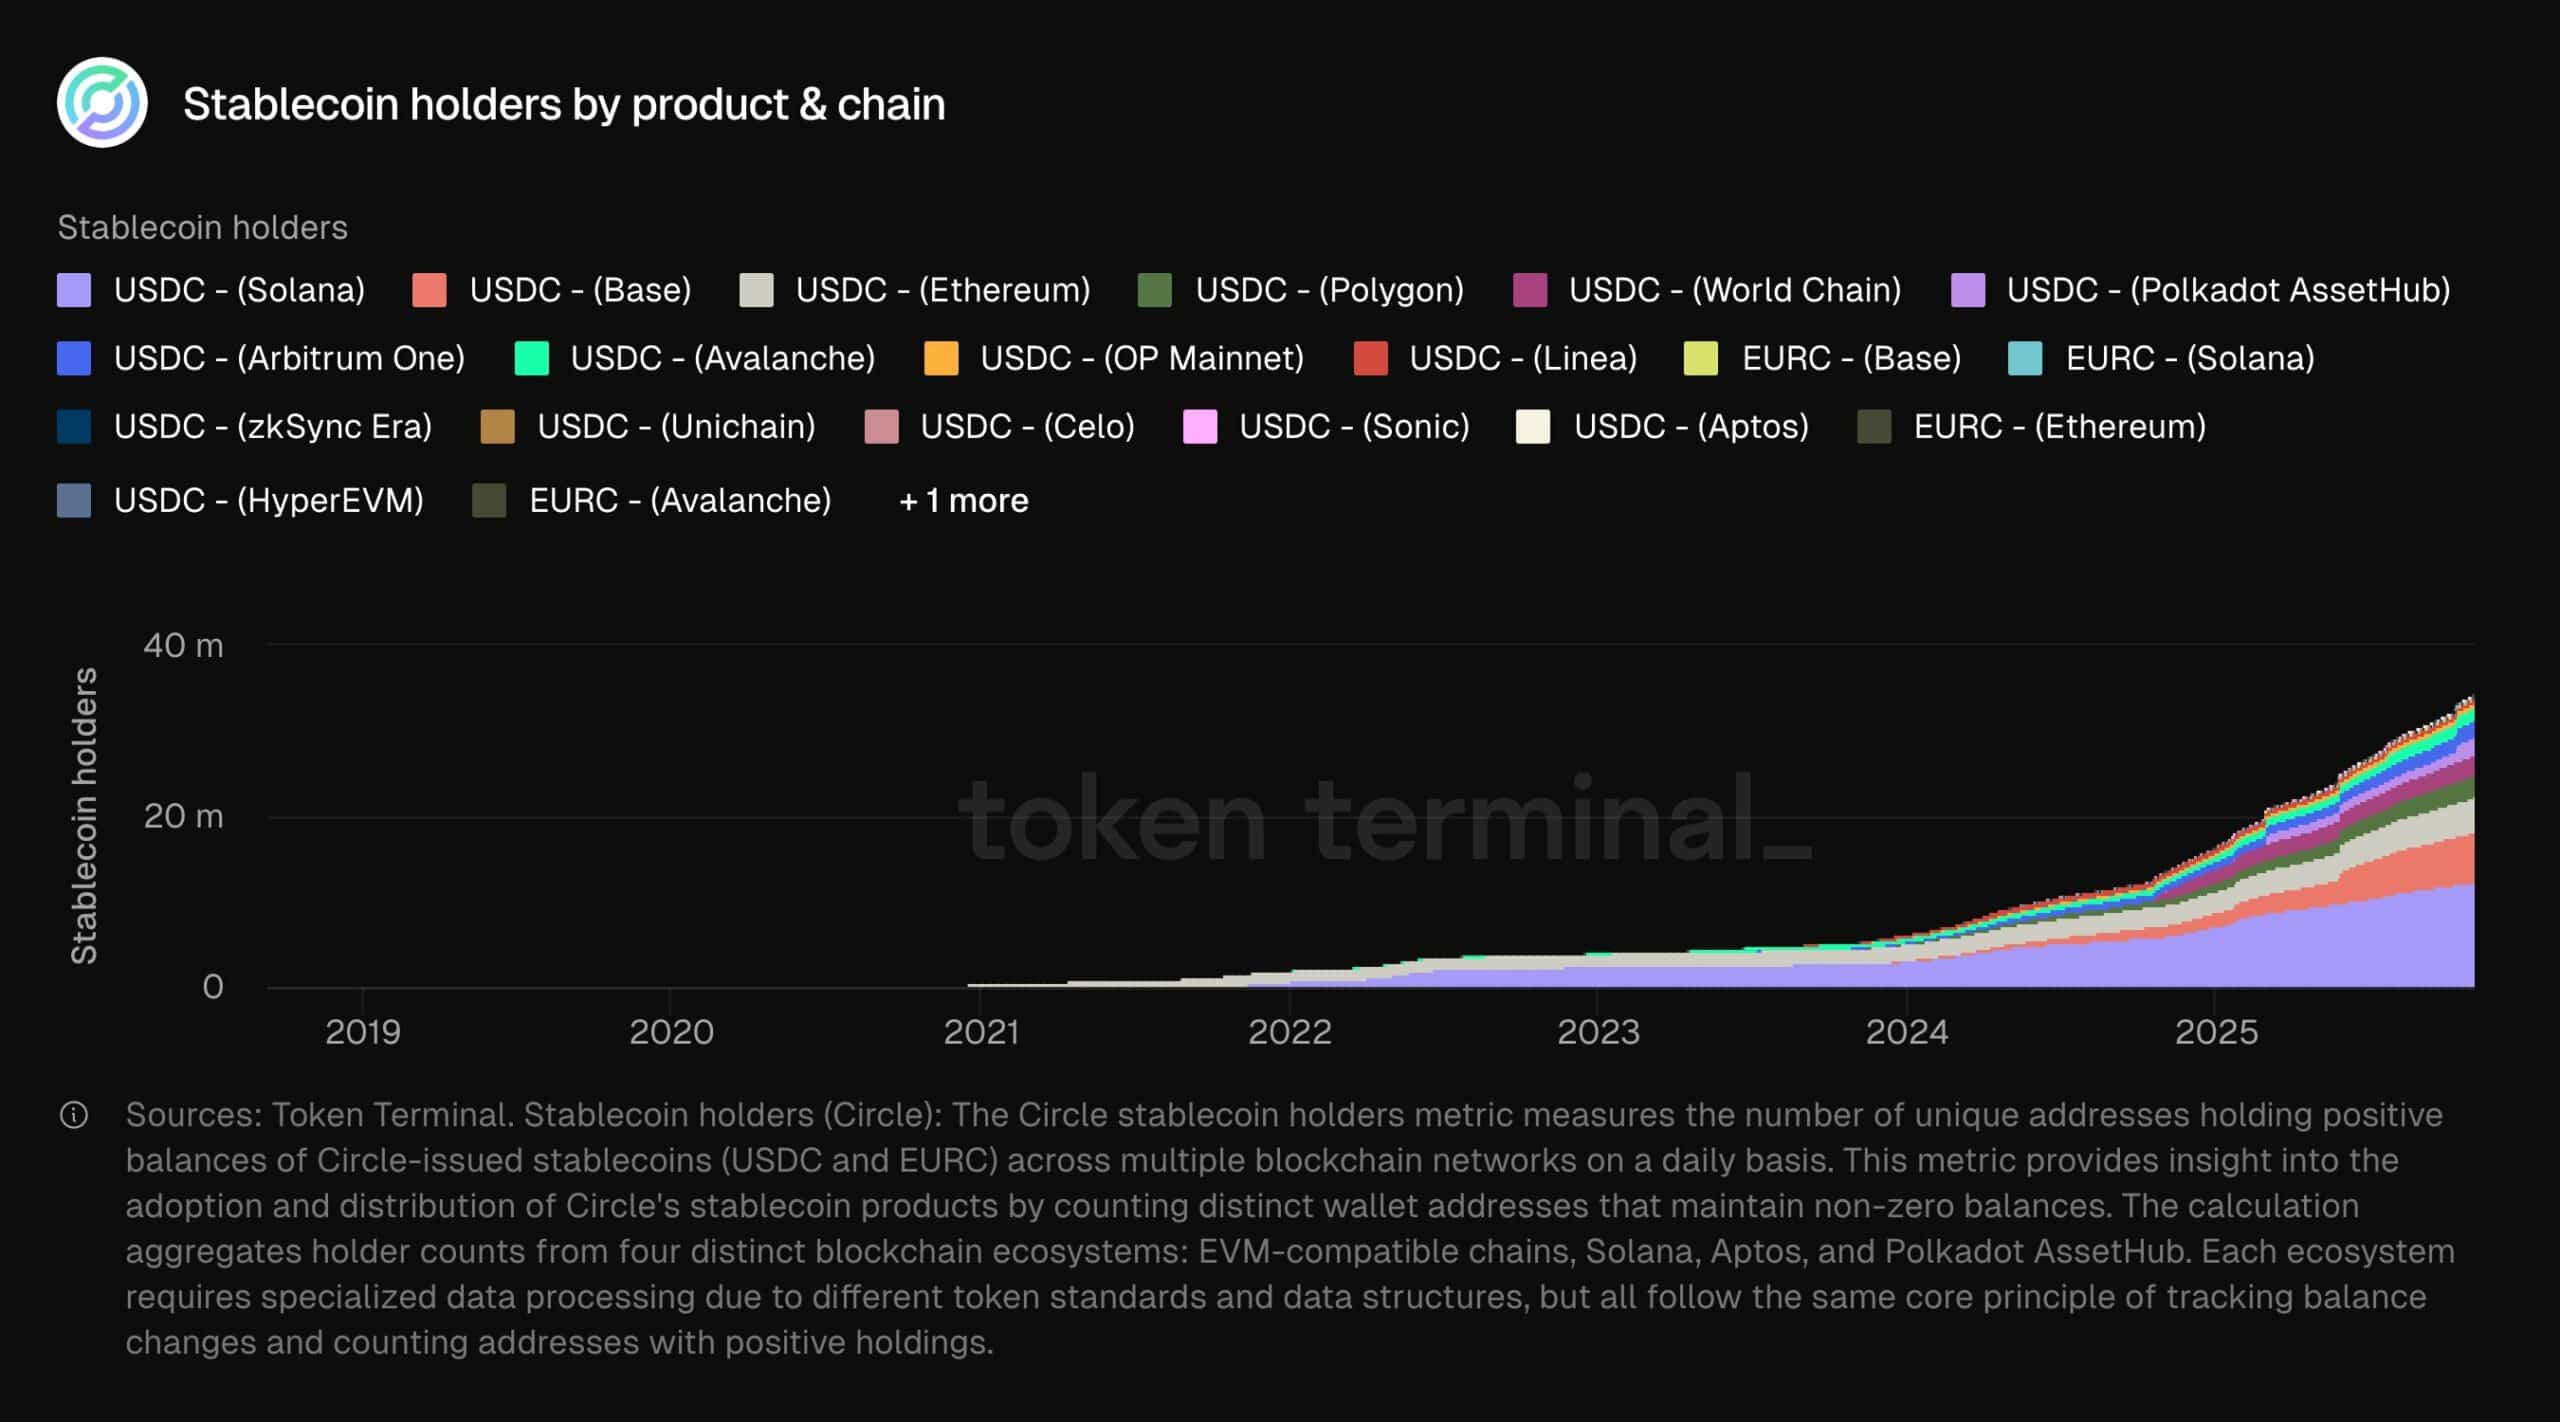
Task: Click the USDC - (Arbitrum One) swatch
Action: [74, 358]
